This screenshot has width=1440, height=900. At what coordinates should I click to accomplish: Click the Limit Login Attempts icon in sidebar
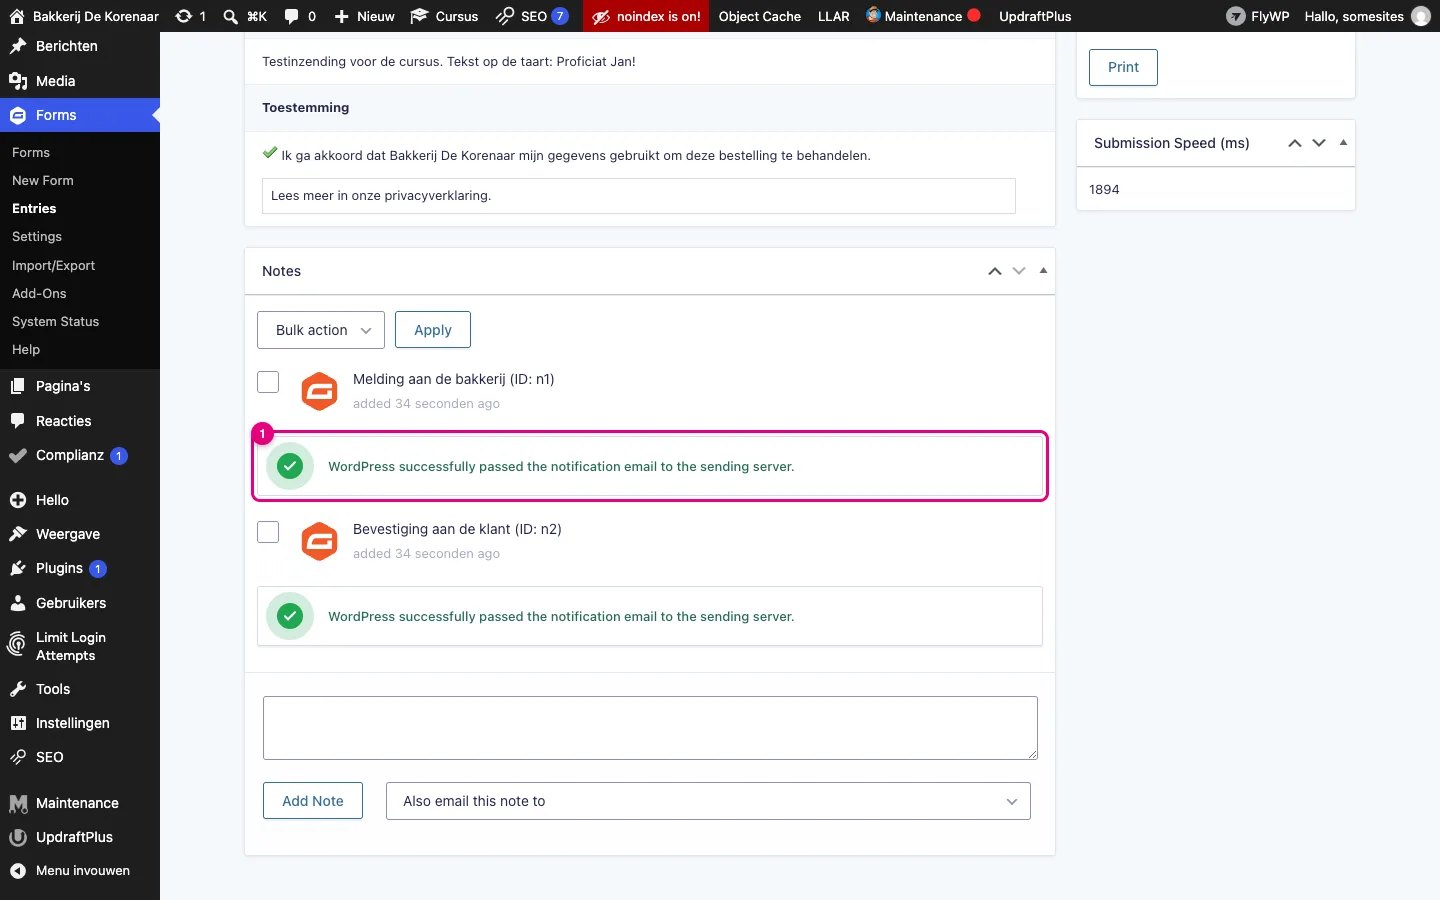(x=17, y=645)
